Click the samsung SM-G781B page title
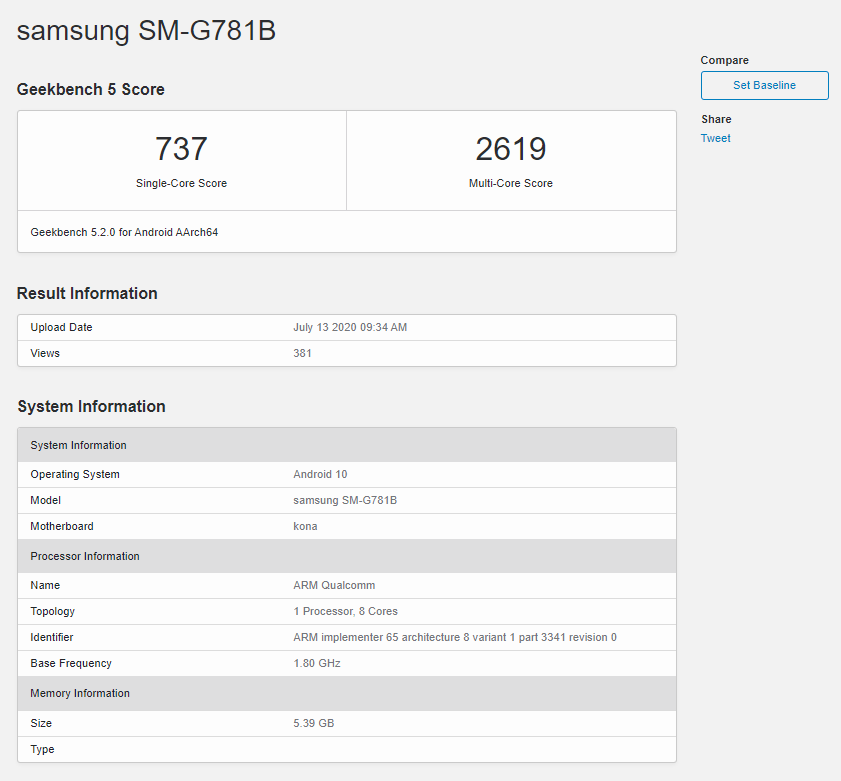 pos(146,31)
